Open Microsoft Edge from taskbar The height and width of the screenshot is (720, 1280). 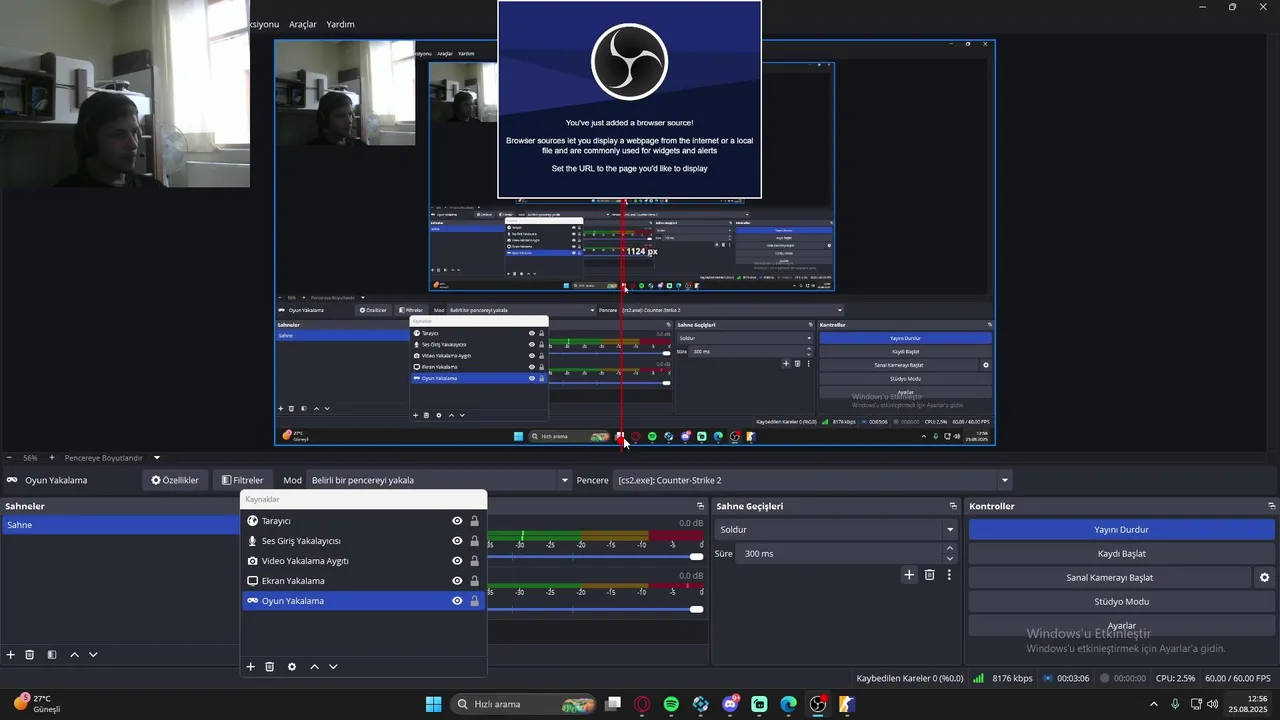click(789, 704)
